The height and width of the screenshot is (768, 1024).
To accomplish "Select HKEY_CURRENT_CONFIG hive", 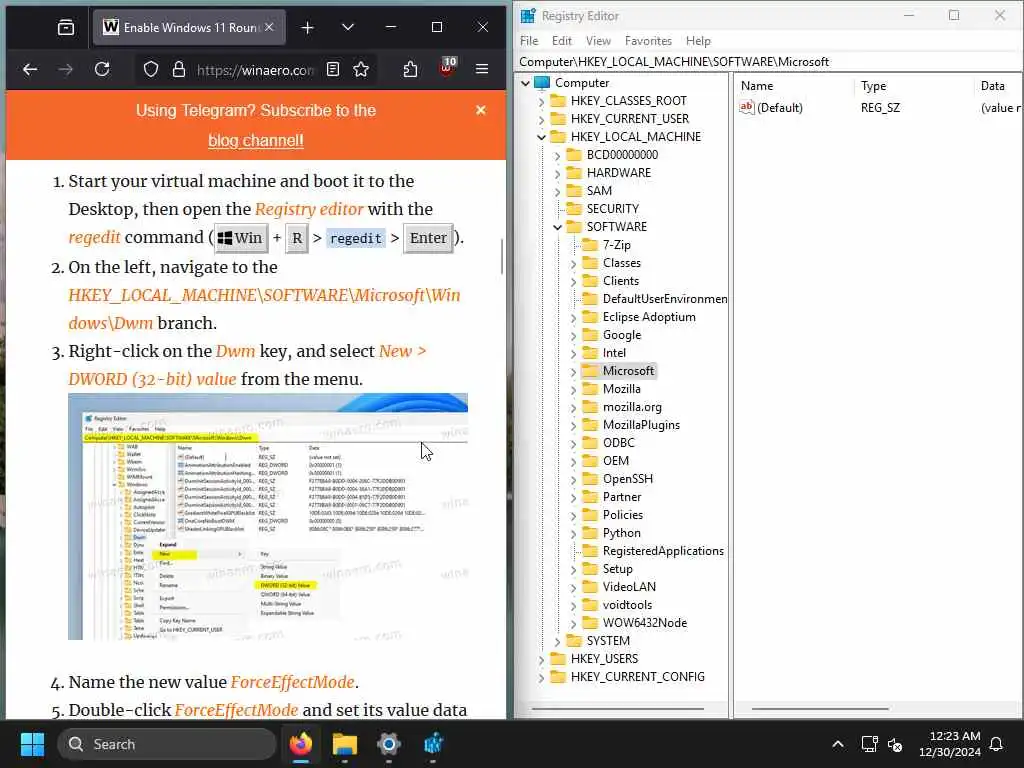I will [x=637, y=677].
